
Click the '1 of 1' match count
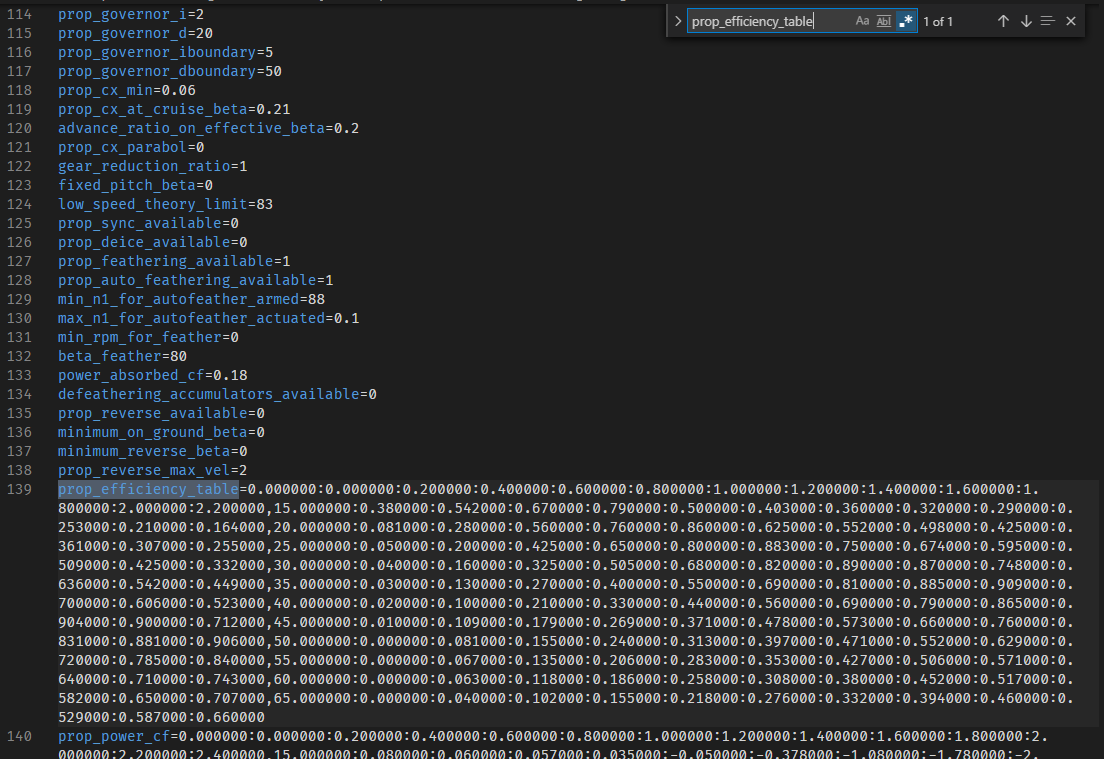click(x=938, y=22)
